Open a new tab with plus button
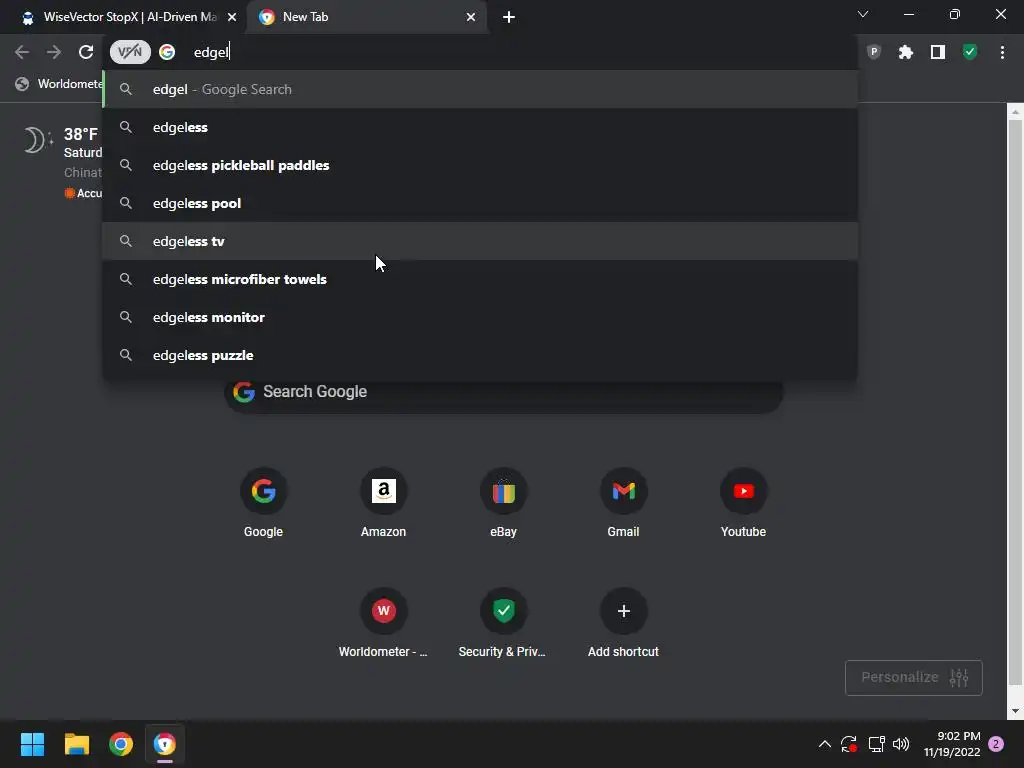 509,17
